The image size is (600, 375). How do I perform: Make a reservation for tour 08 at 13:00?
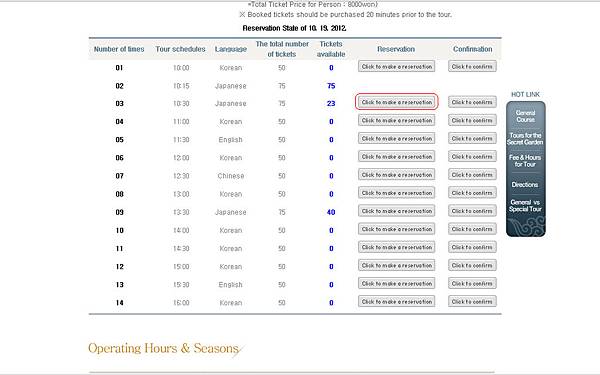pos(396,193)
